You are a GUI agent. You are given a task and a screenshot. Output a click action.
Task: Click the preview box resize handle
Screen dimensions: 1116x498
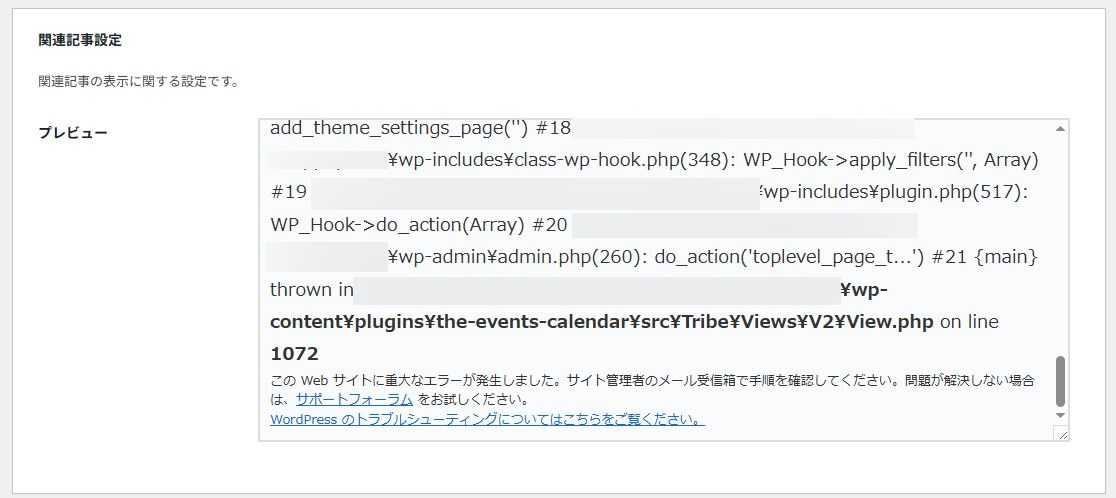click(1060, 433)
